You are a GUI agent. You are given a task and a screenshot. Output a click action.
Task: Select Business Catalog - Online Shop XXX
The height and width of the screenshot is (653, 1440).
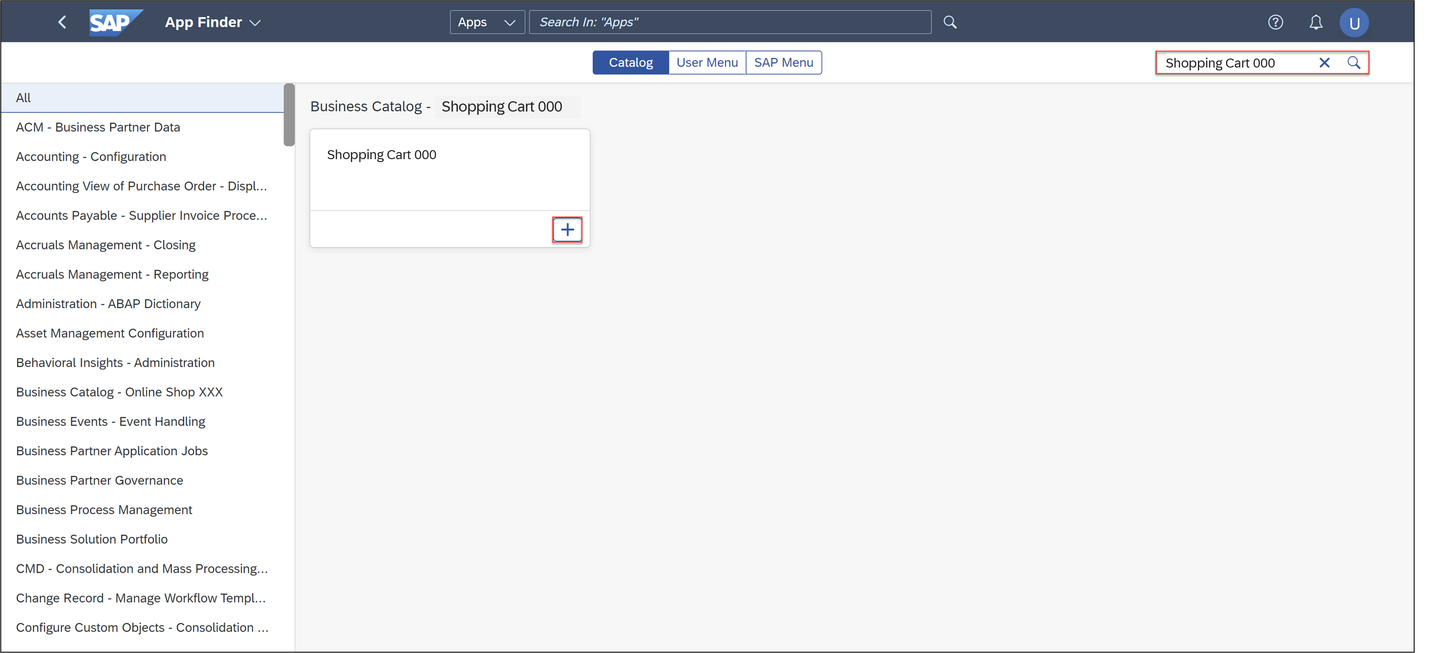click(x=142, y=392)
